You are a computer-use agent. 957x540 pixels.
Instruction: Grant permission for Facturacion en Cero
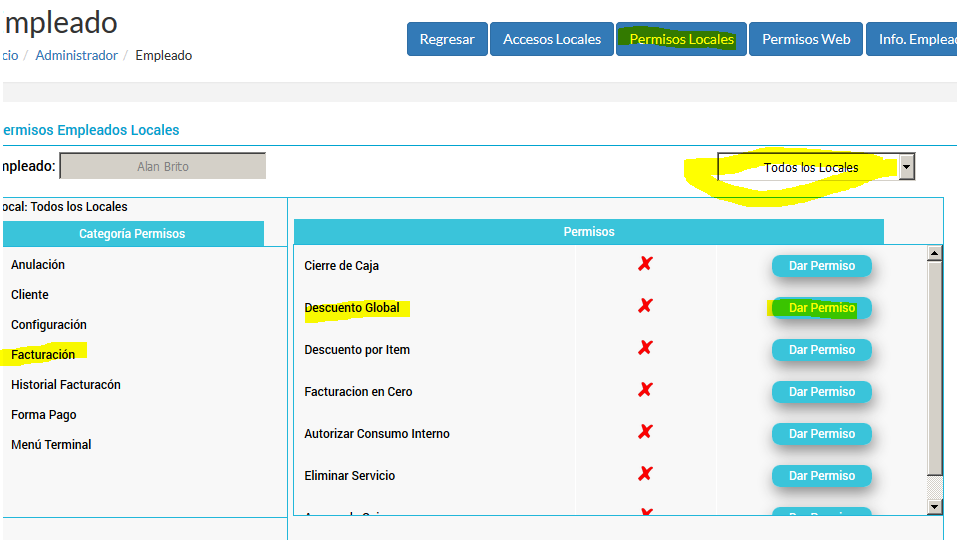coord(822,392)
